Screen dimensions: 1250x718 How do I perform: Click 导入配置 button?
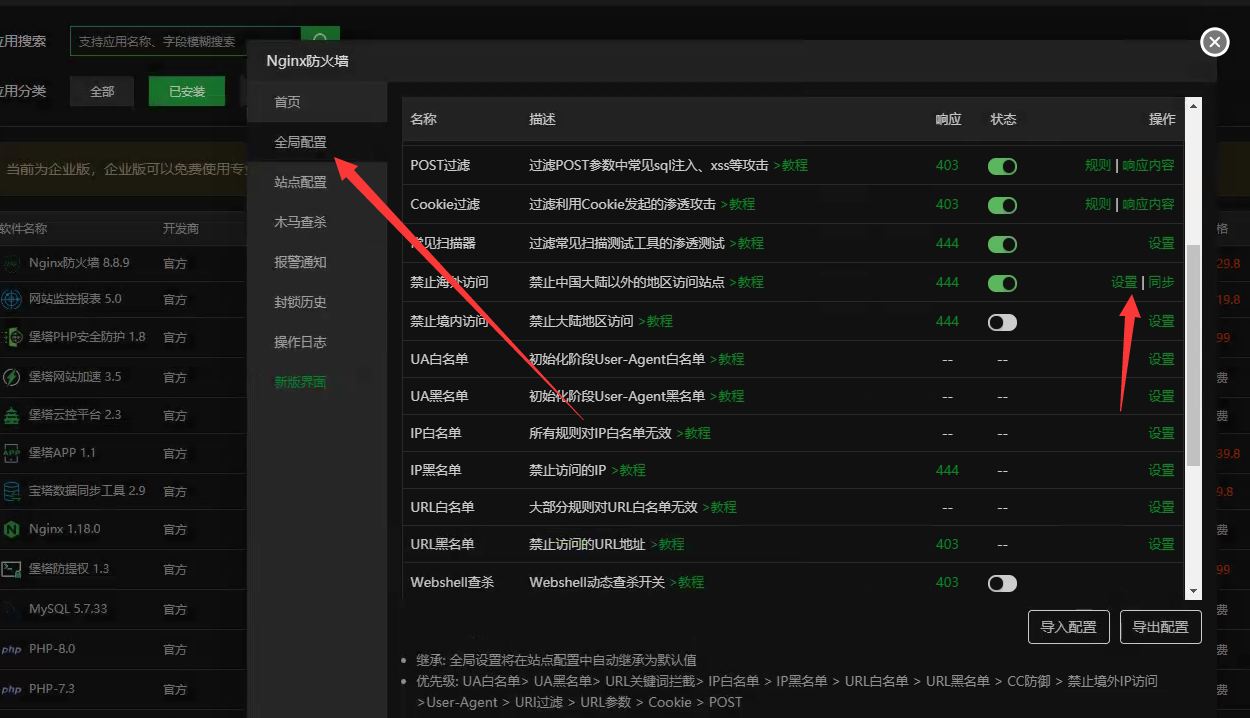coord(1068,627)
